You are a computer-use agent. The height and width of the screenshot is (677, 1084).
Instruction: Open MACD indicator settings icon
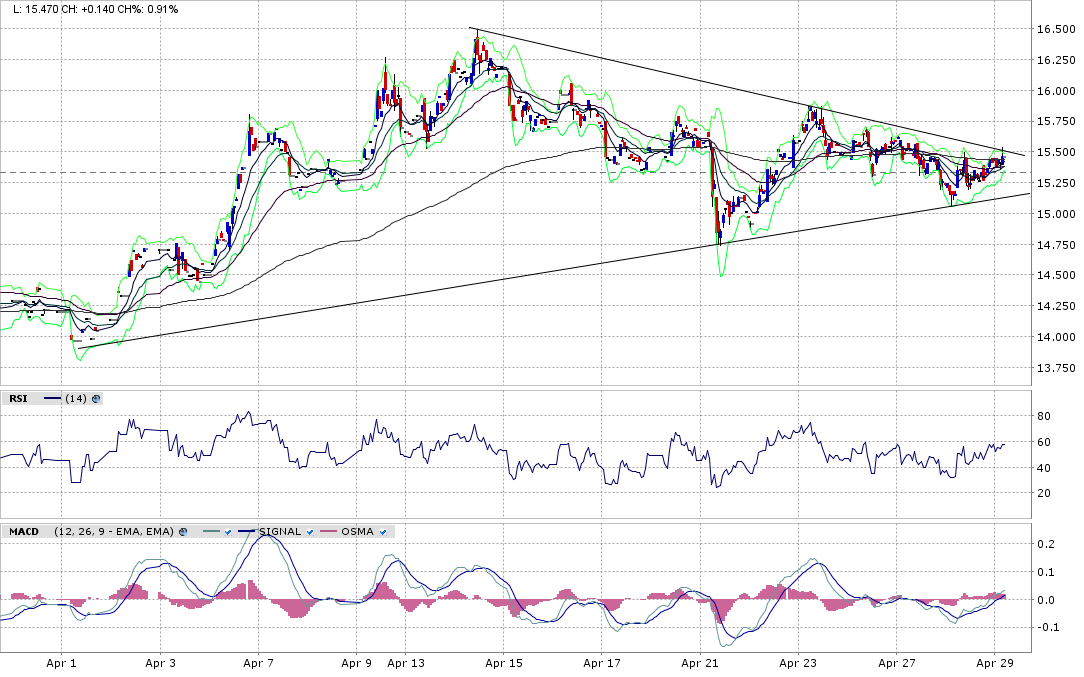click(x=181, y=532)
